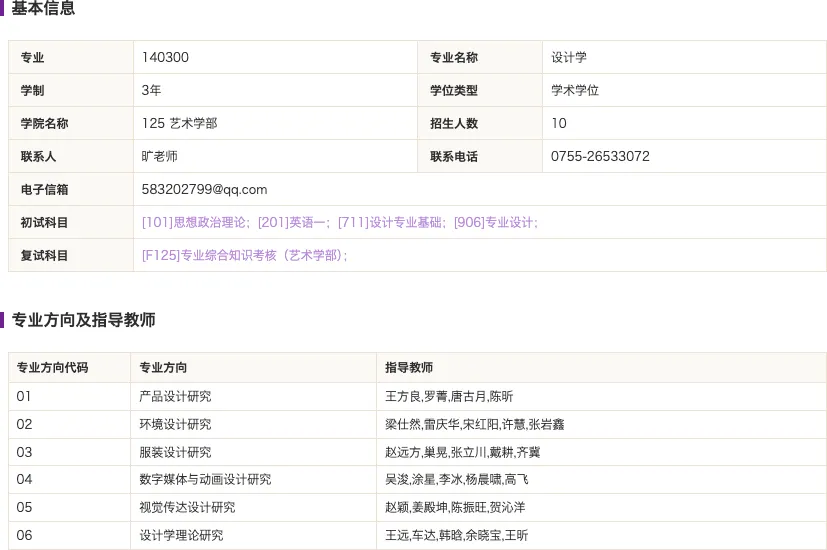Open the [201]英语一 subject link
The image size is (827, 550).
[294, 223]
